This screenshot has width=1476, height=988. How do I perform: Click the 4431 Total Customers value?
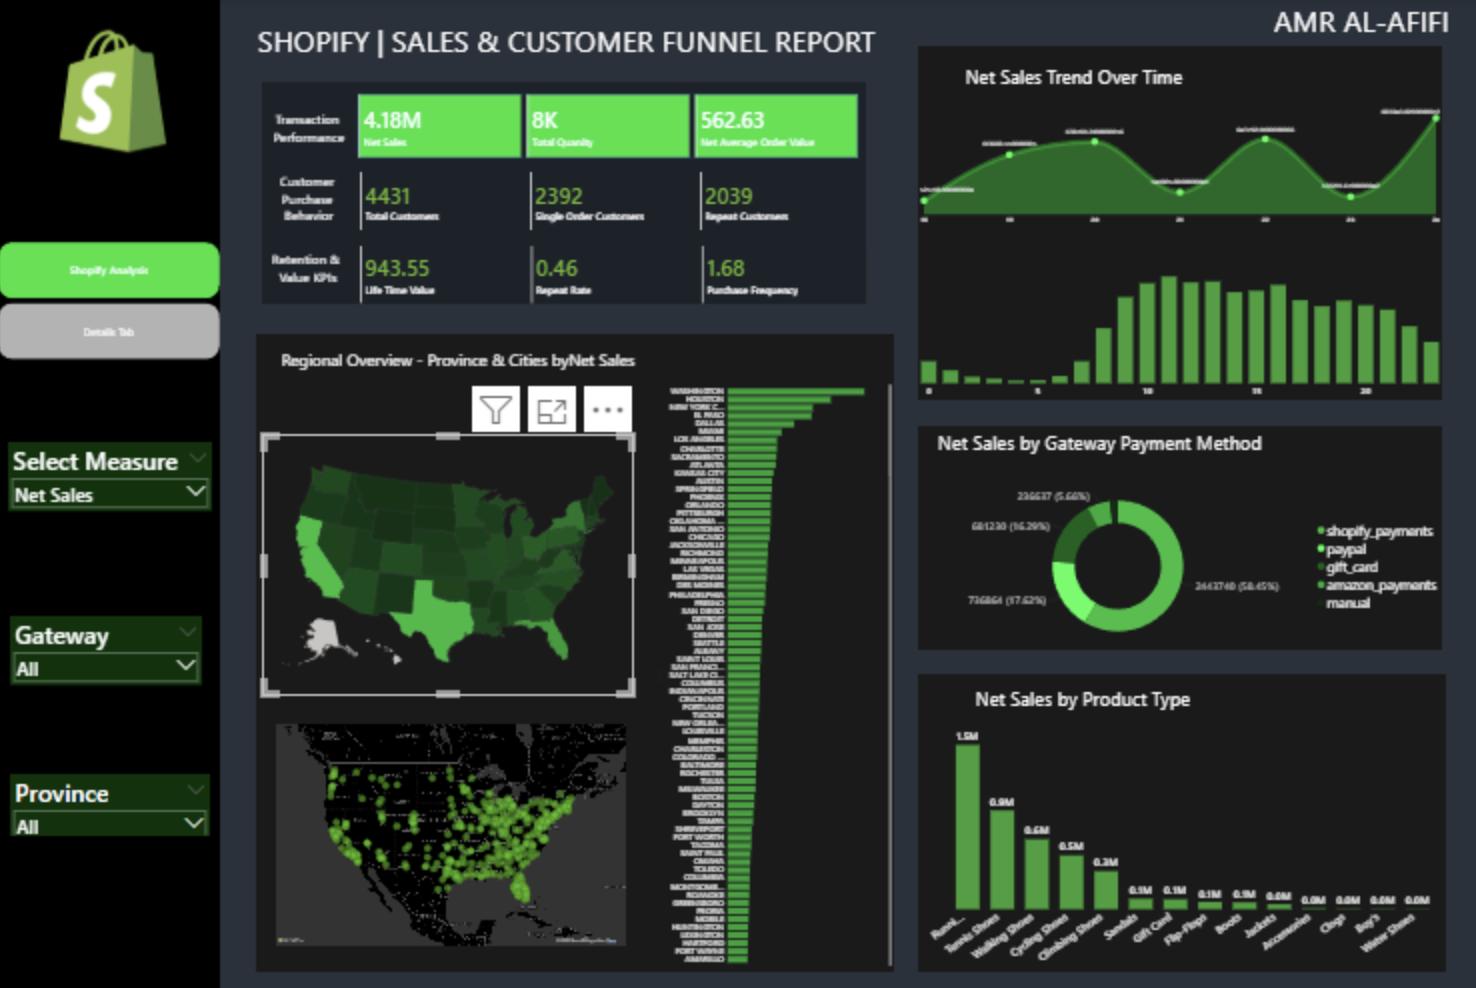(x=388, y=196)
